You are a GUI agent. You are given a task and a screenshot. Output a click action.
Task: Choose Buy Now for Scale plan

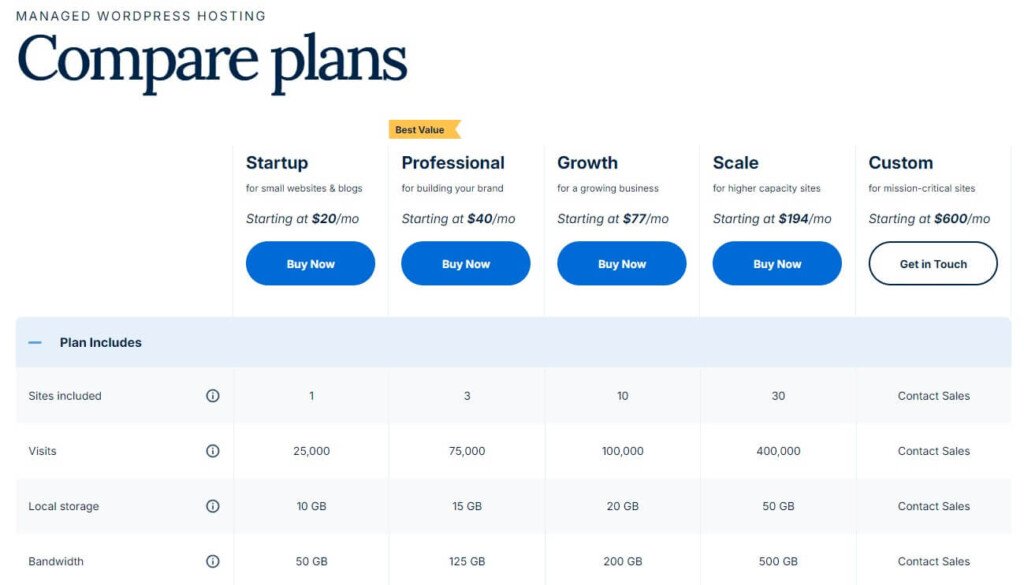click(777, 264)
